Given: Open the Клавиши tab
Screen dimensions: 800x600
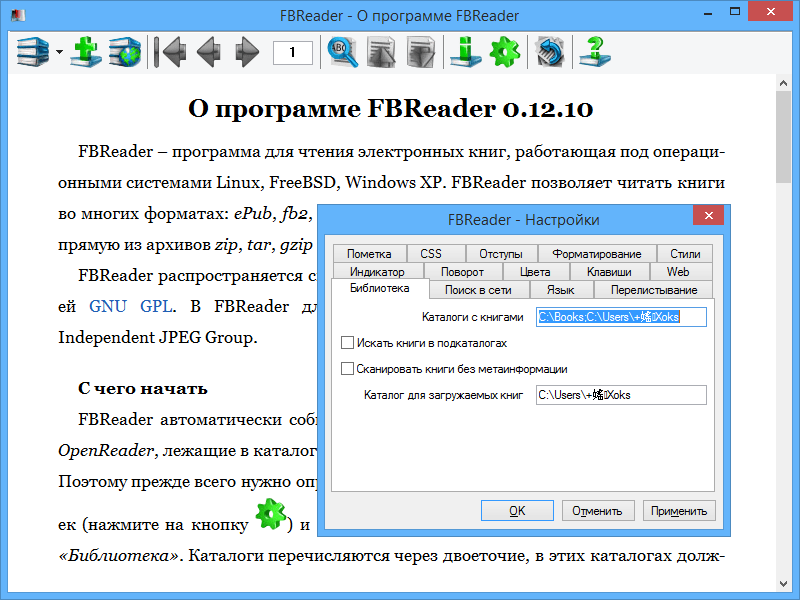Looking at the screenshot, I should tap(609, 272).
